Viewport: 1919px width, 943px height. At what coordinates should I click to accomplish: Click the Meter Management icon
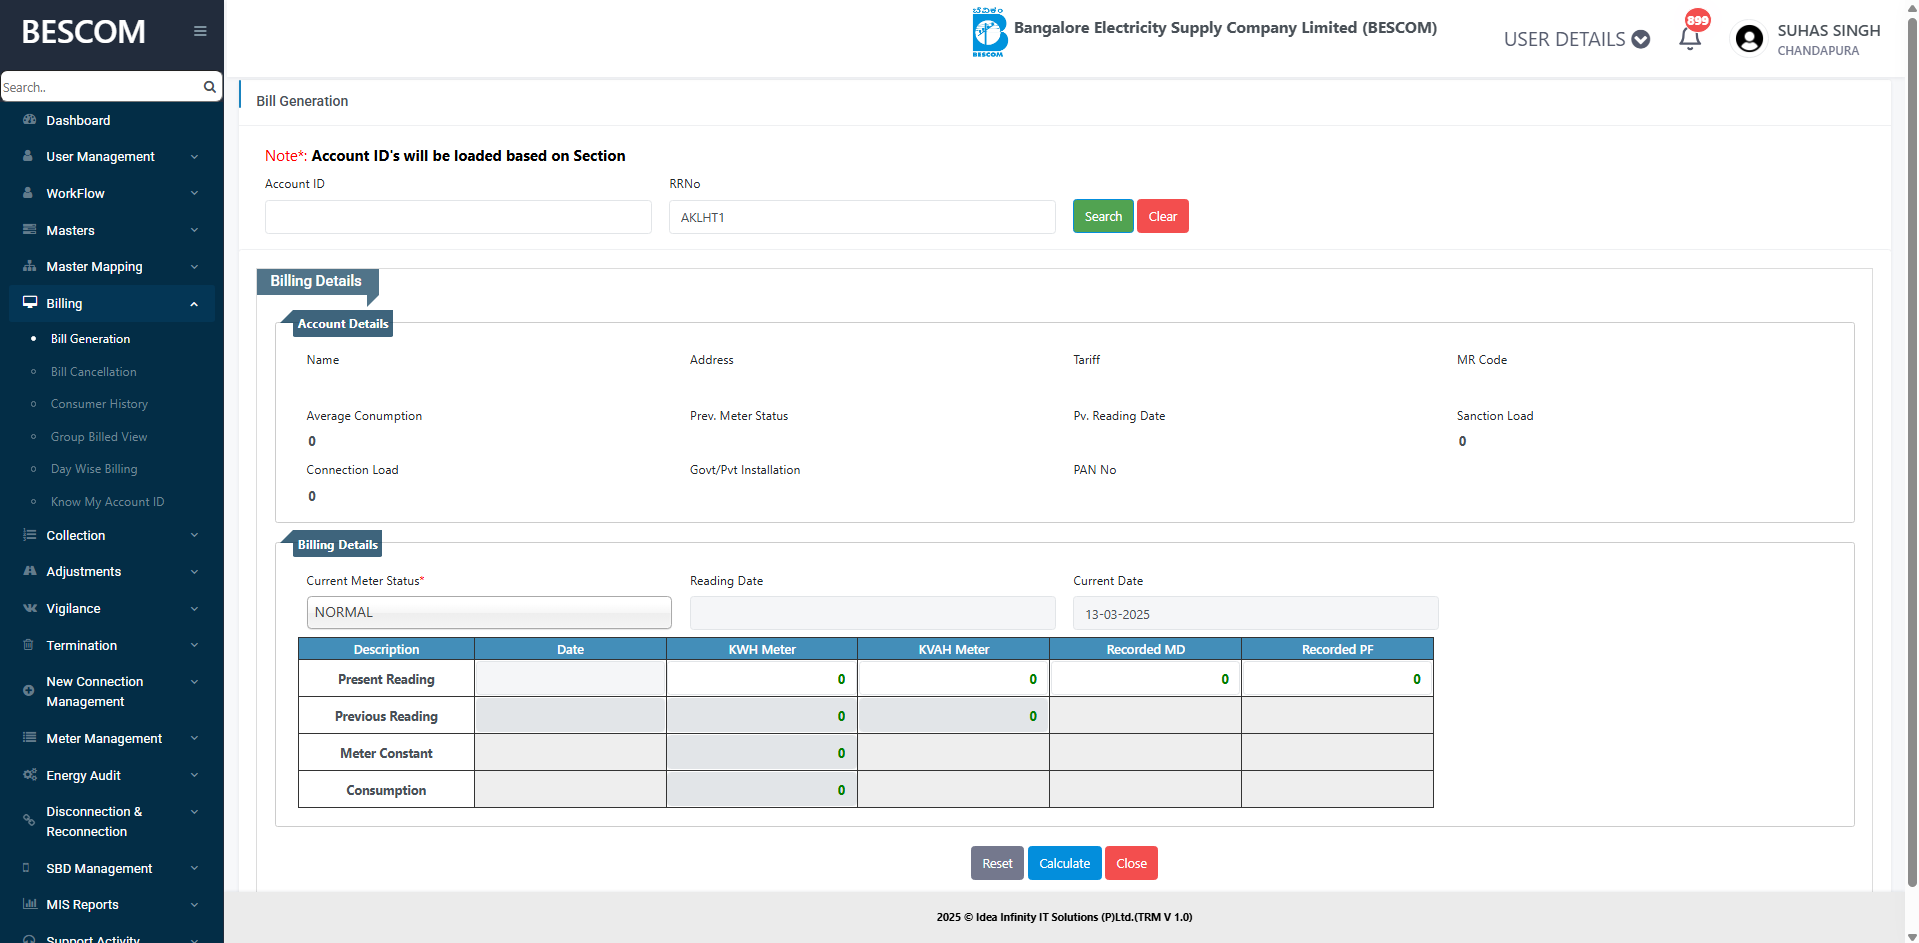pos(29,738)
